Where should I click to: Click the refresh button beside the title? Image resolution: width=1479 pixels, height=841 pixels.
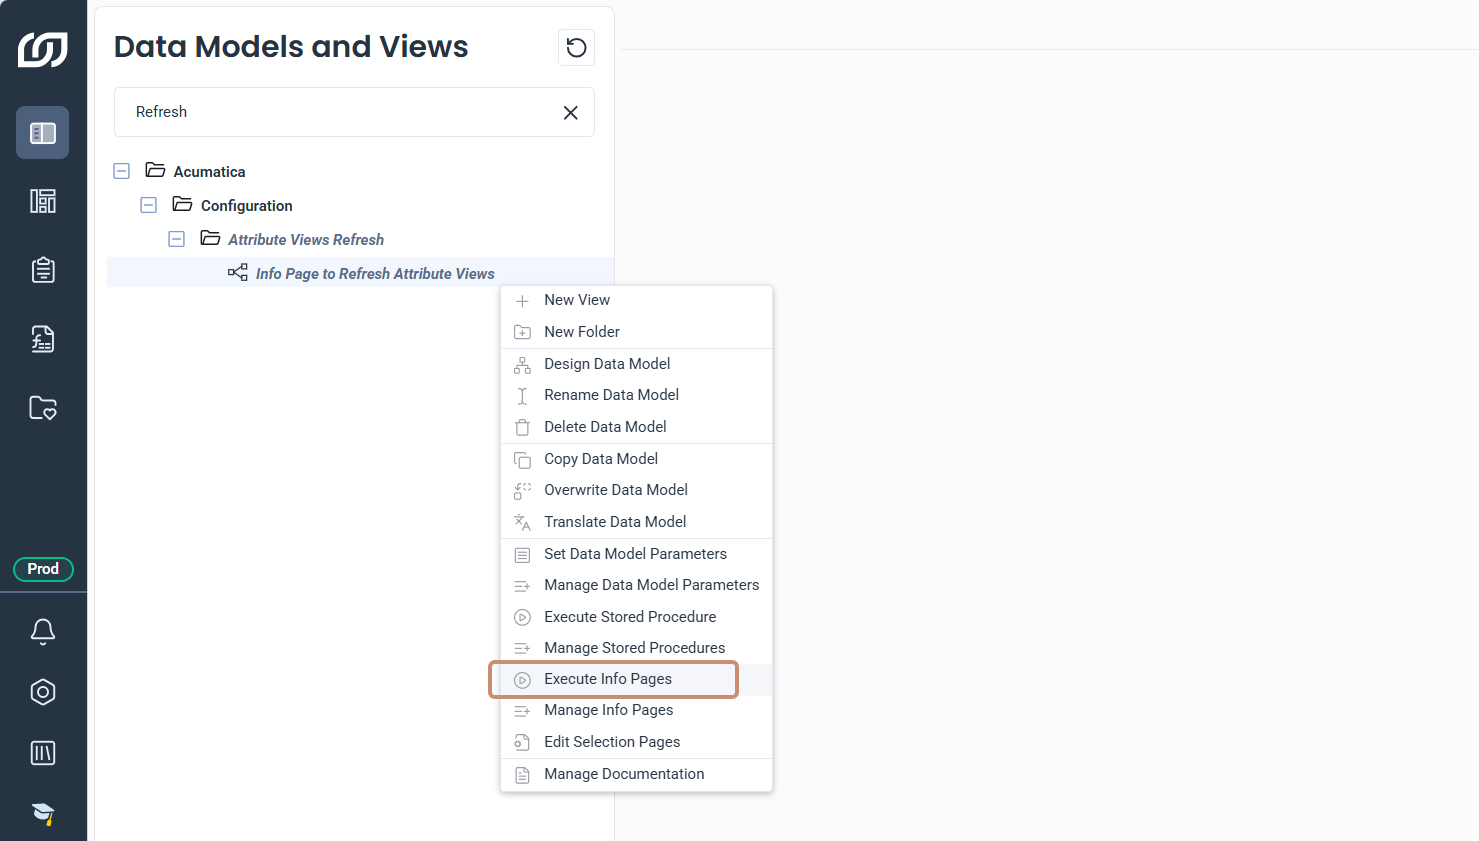click(576, 47)
